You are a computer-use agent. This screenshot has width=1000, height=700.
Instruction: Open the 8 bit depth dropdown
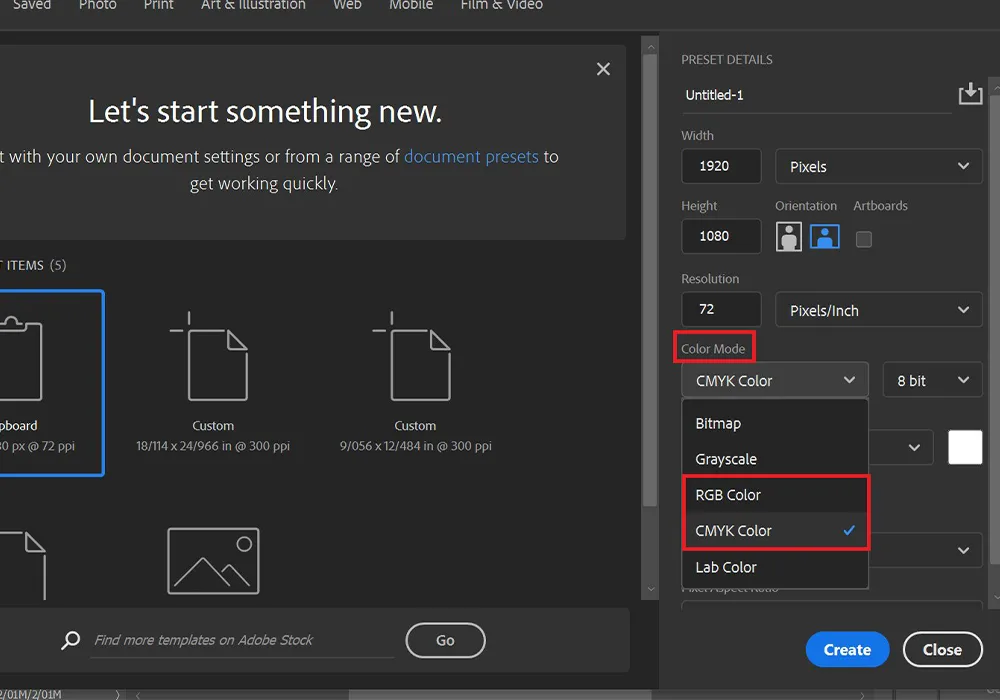coord(932,381)
